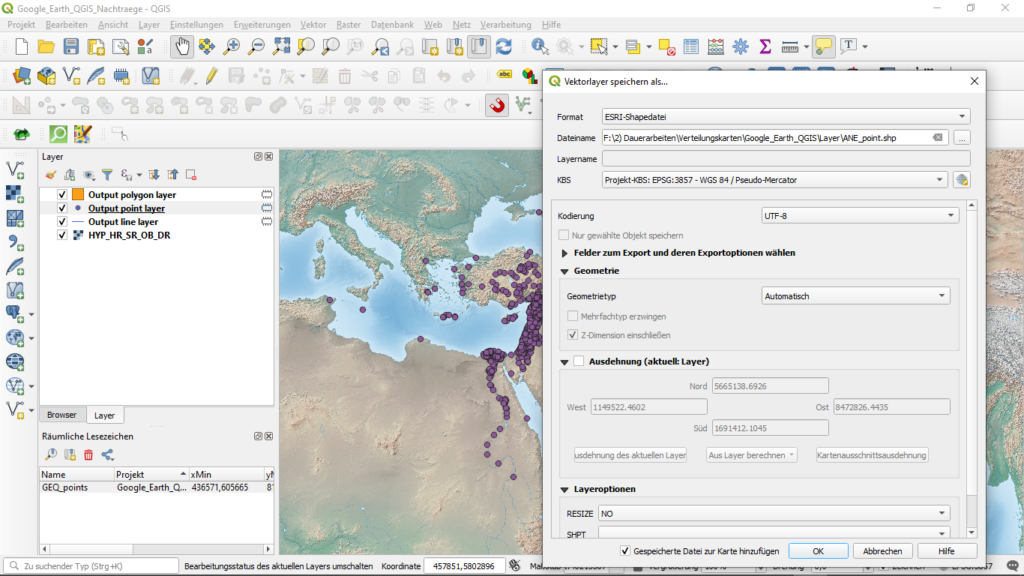Toggle the red magnet snapping icon

pyautogui.click(x=496, y=104)
